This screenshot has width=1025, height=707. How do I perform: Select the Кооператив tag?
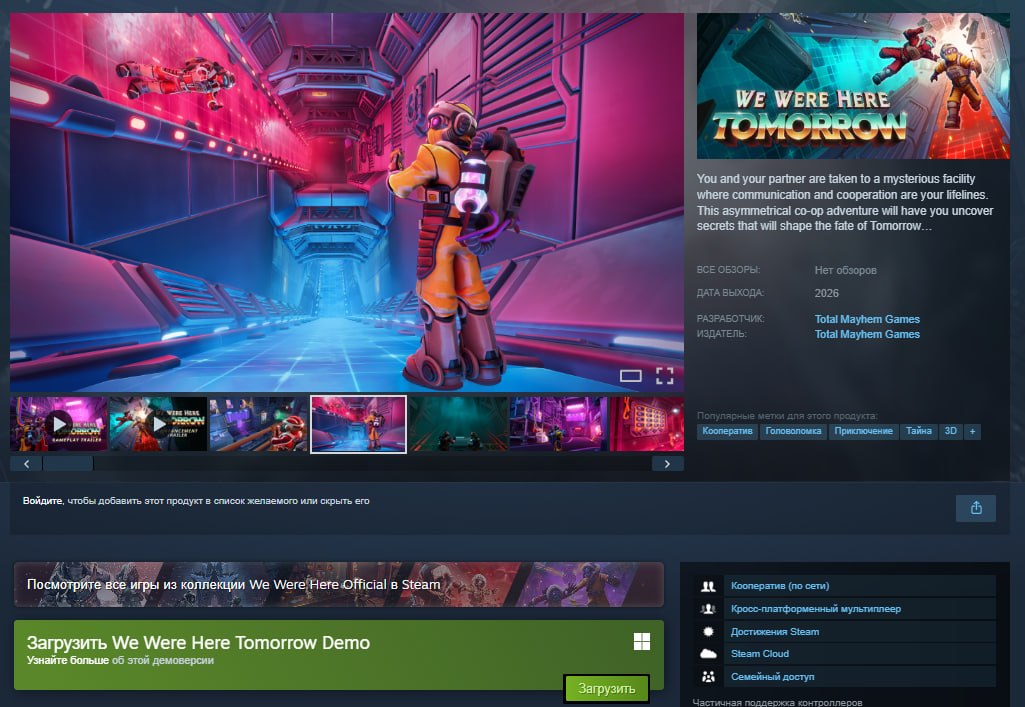point(727,432)
